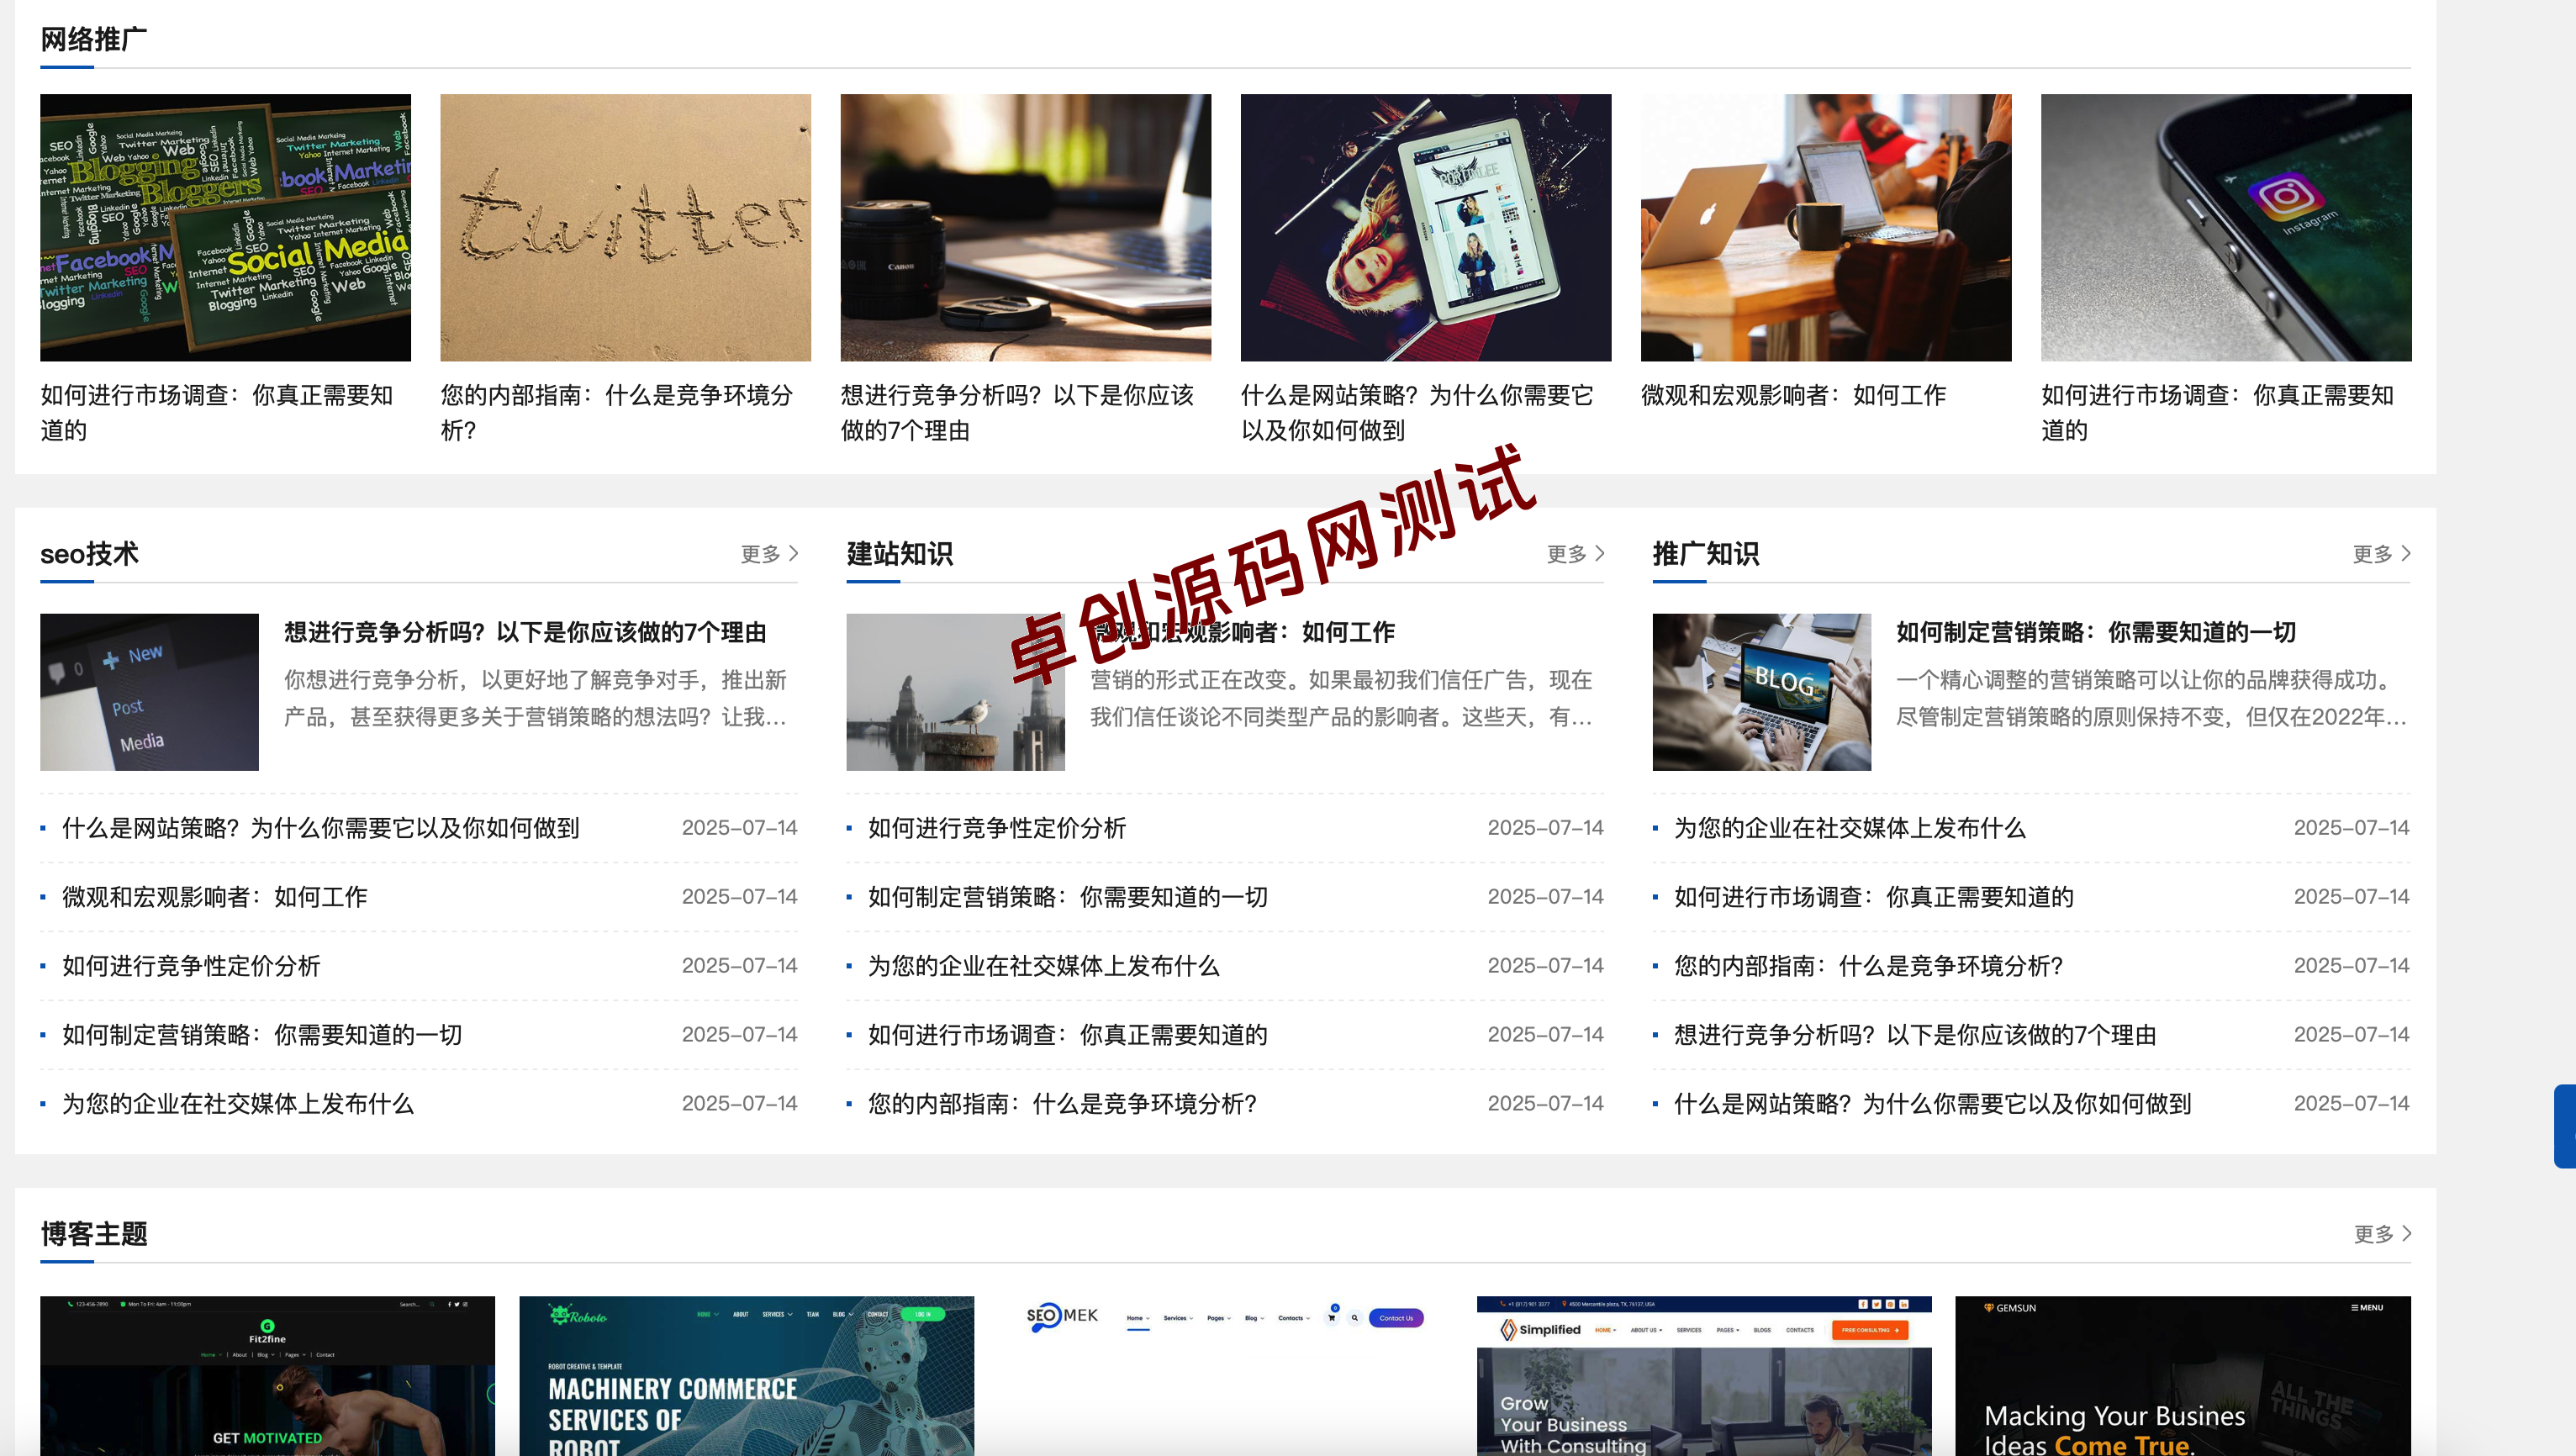Open the Roboto machinery theme preview
2576x1456 pixels.
pos(746,1376)
